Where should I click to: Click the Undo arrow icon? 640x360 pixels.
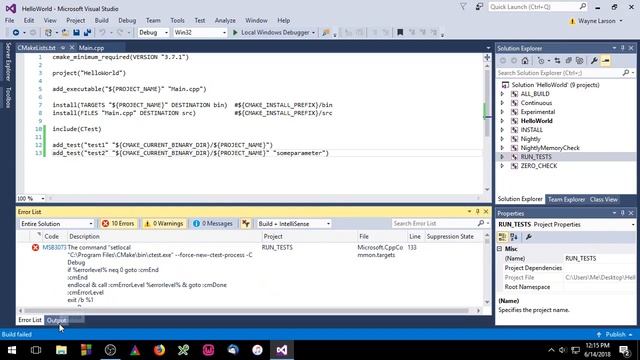click(102, 32)
